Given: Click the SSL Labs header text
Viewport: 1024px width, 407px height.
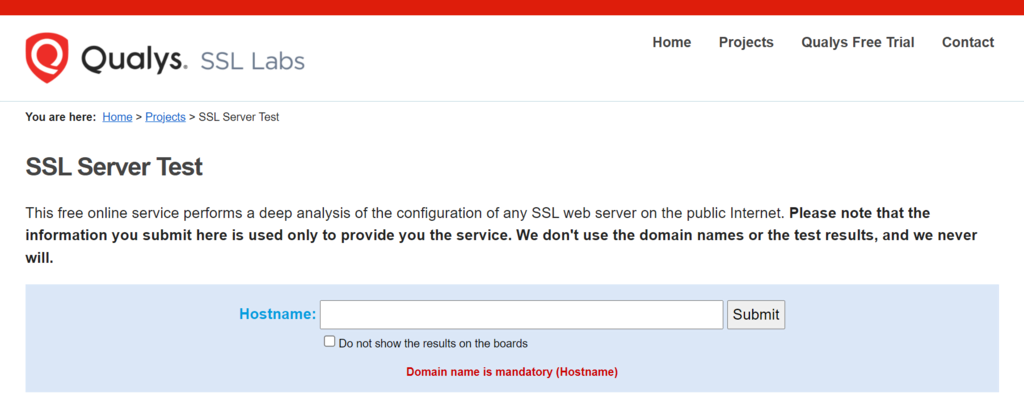Looking at the screenshot, I should pyautogui.click(x=252, y=61).
